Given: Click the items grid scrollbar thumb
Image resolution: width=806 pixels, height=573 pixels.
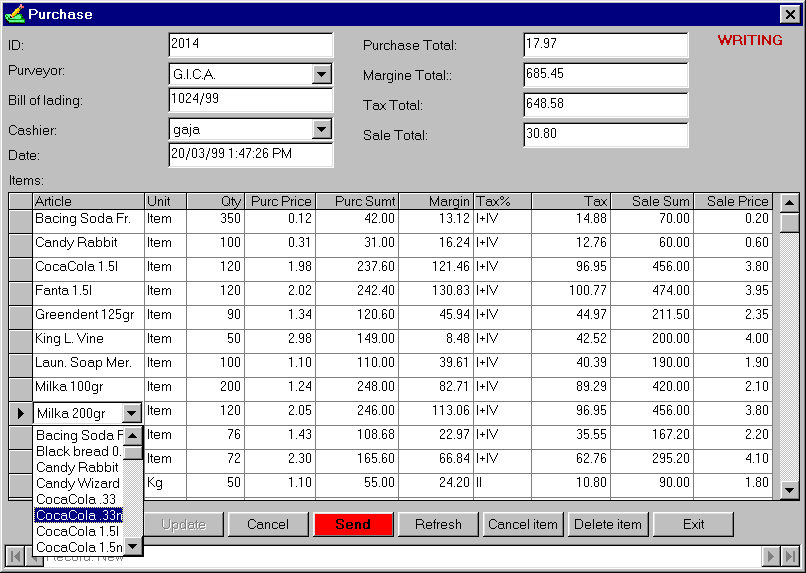Looking at the screenshot, I should pos(790,223).
